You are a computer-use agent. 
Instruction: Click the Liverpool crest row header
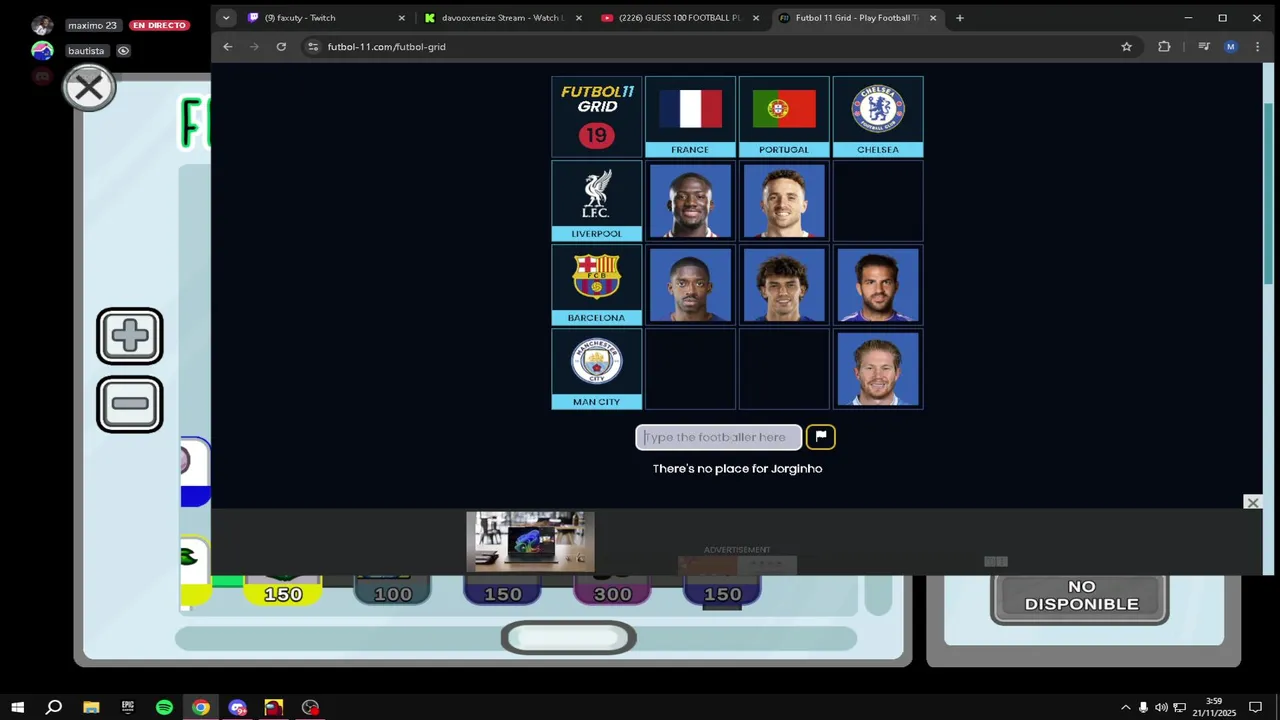[597, 201]
